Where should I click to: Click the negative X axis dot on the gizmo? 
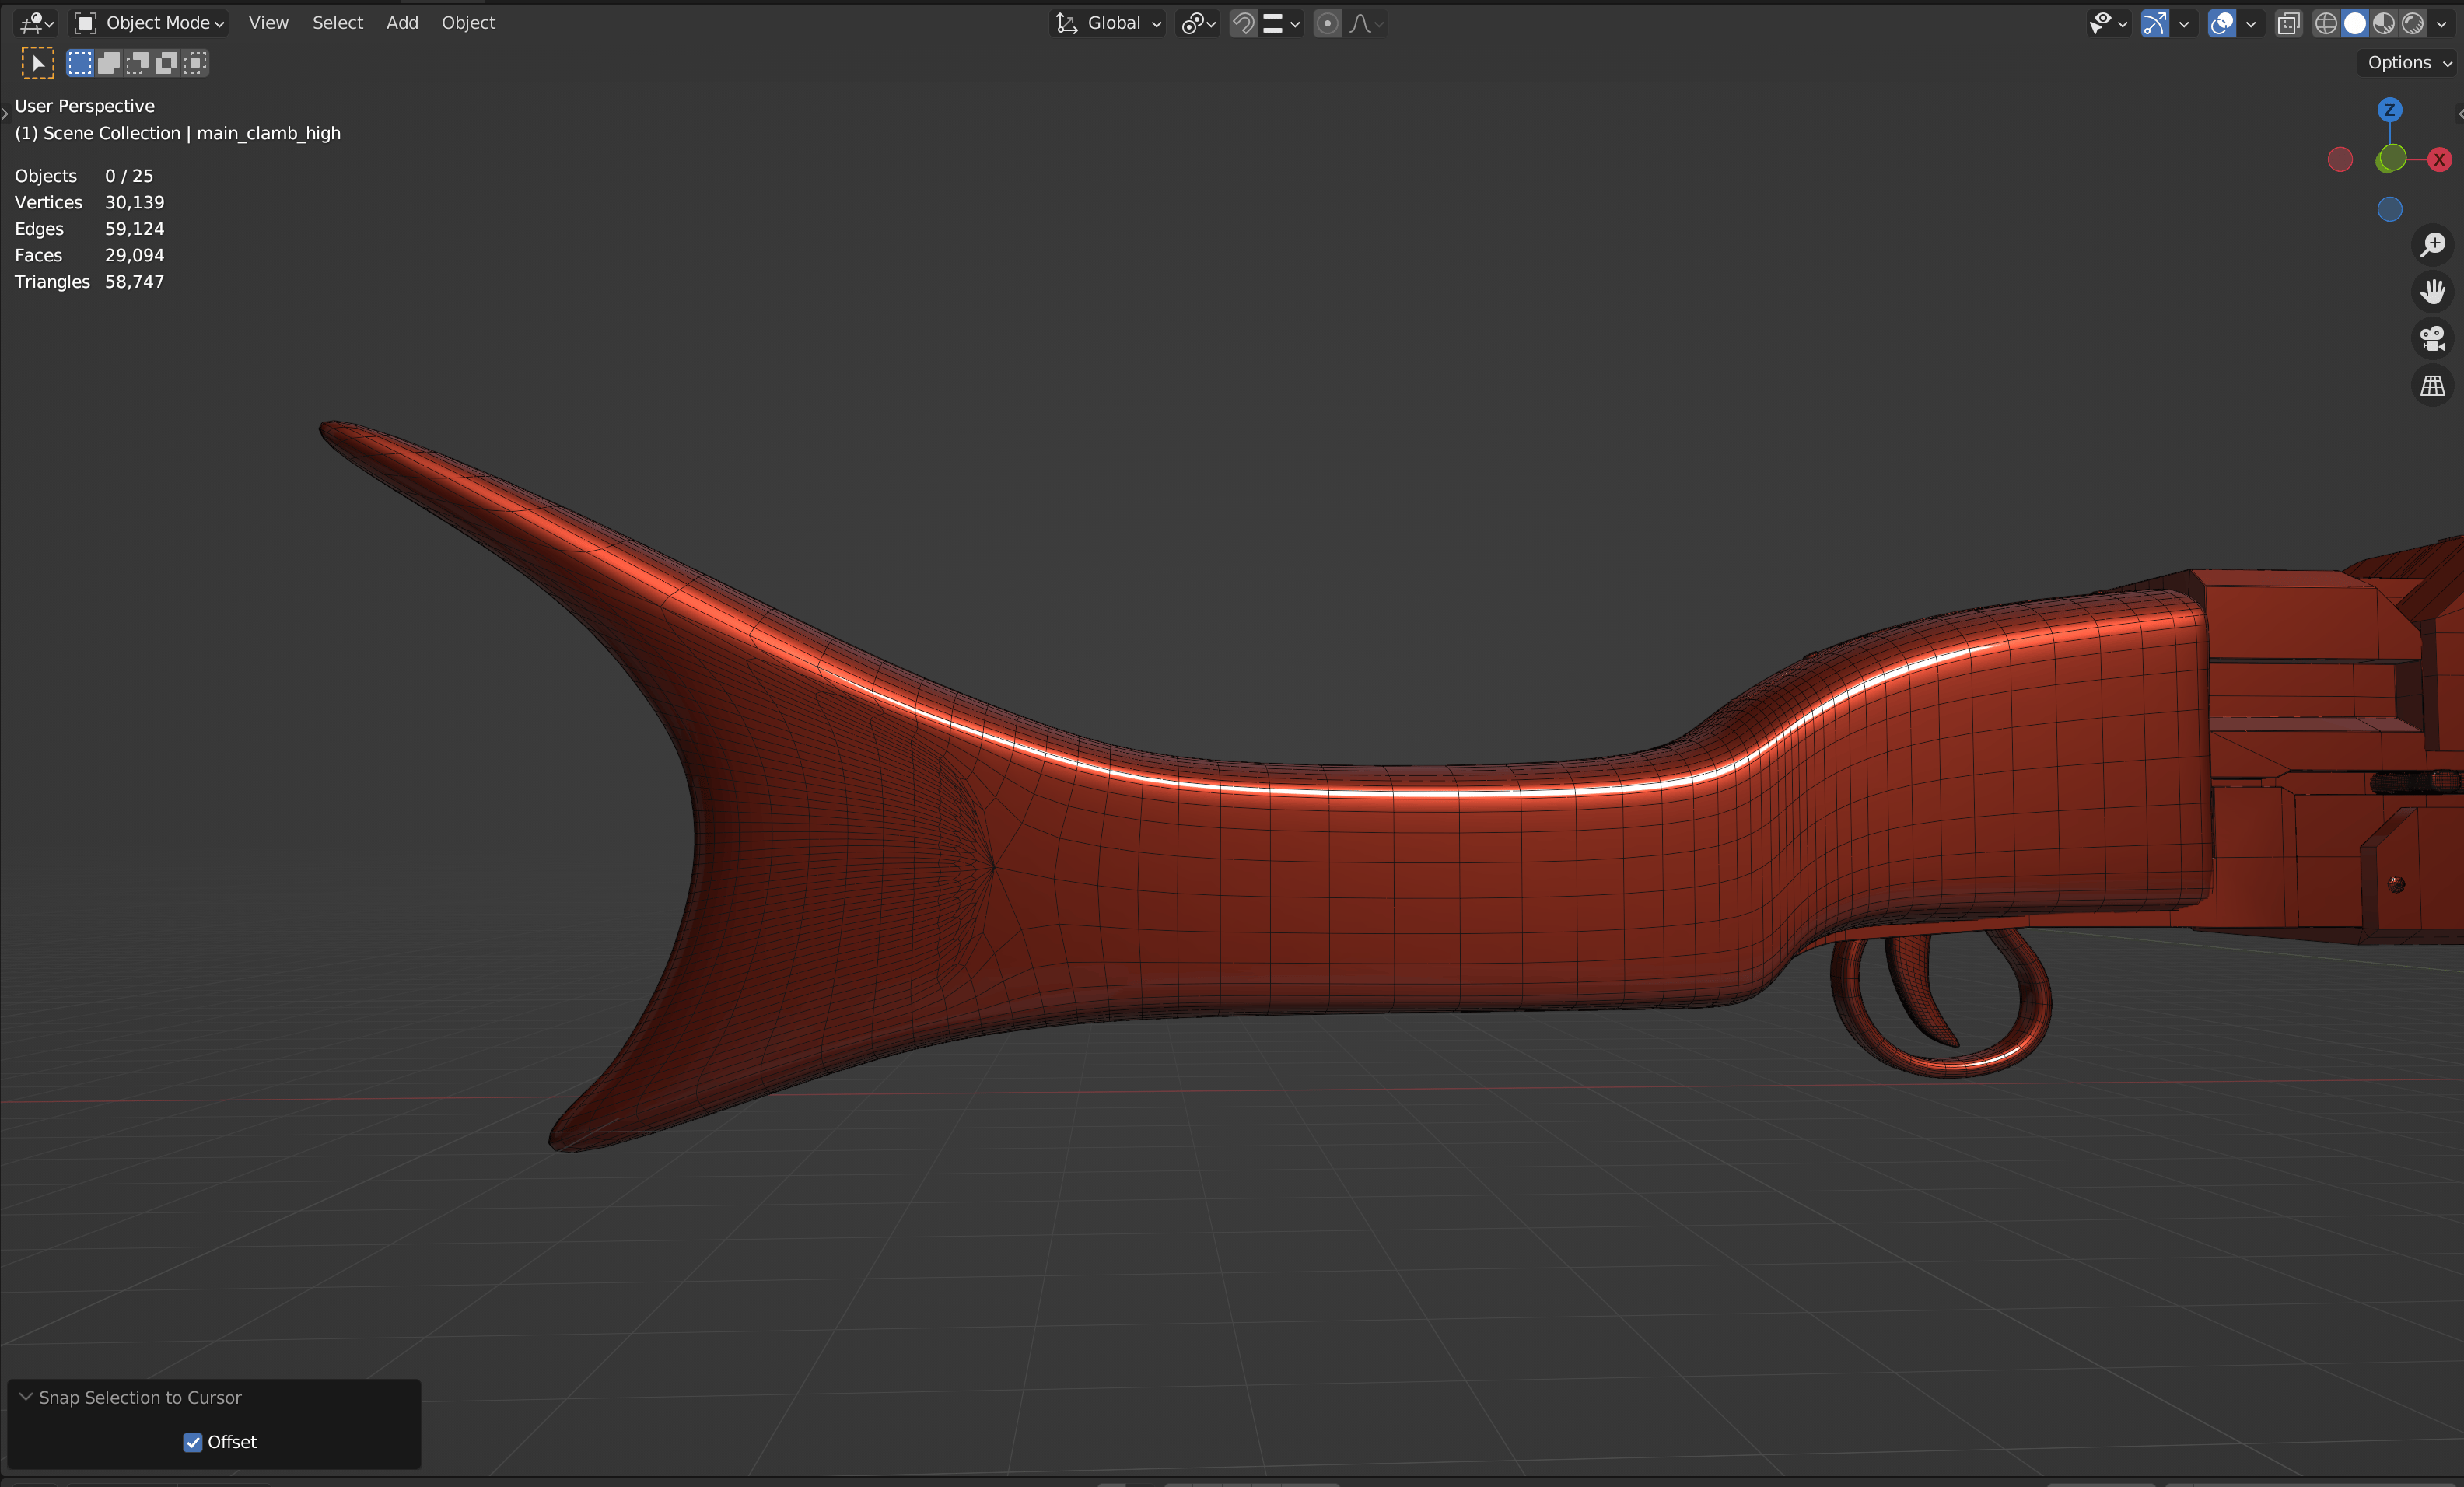[x=2340, y=159]
